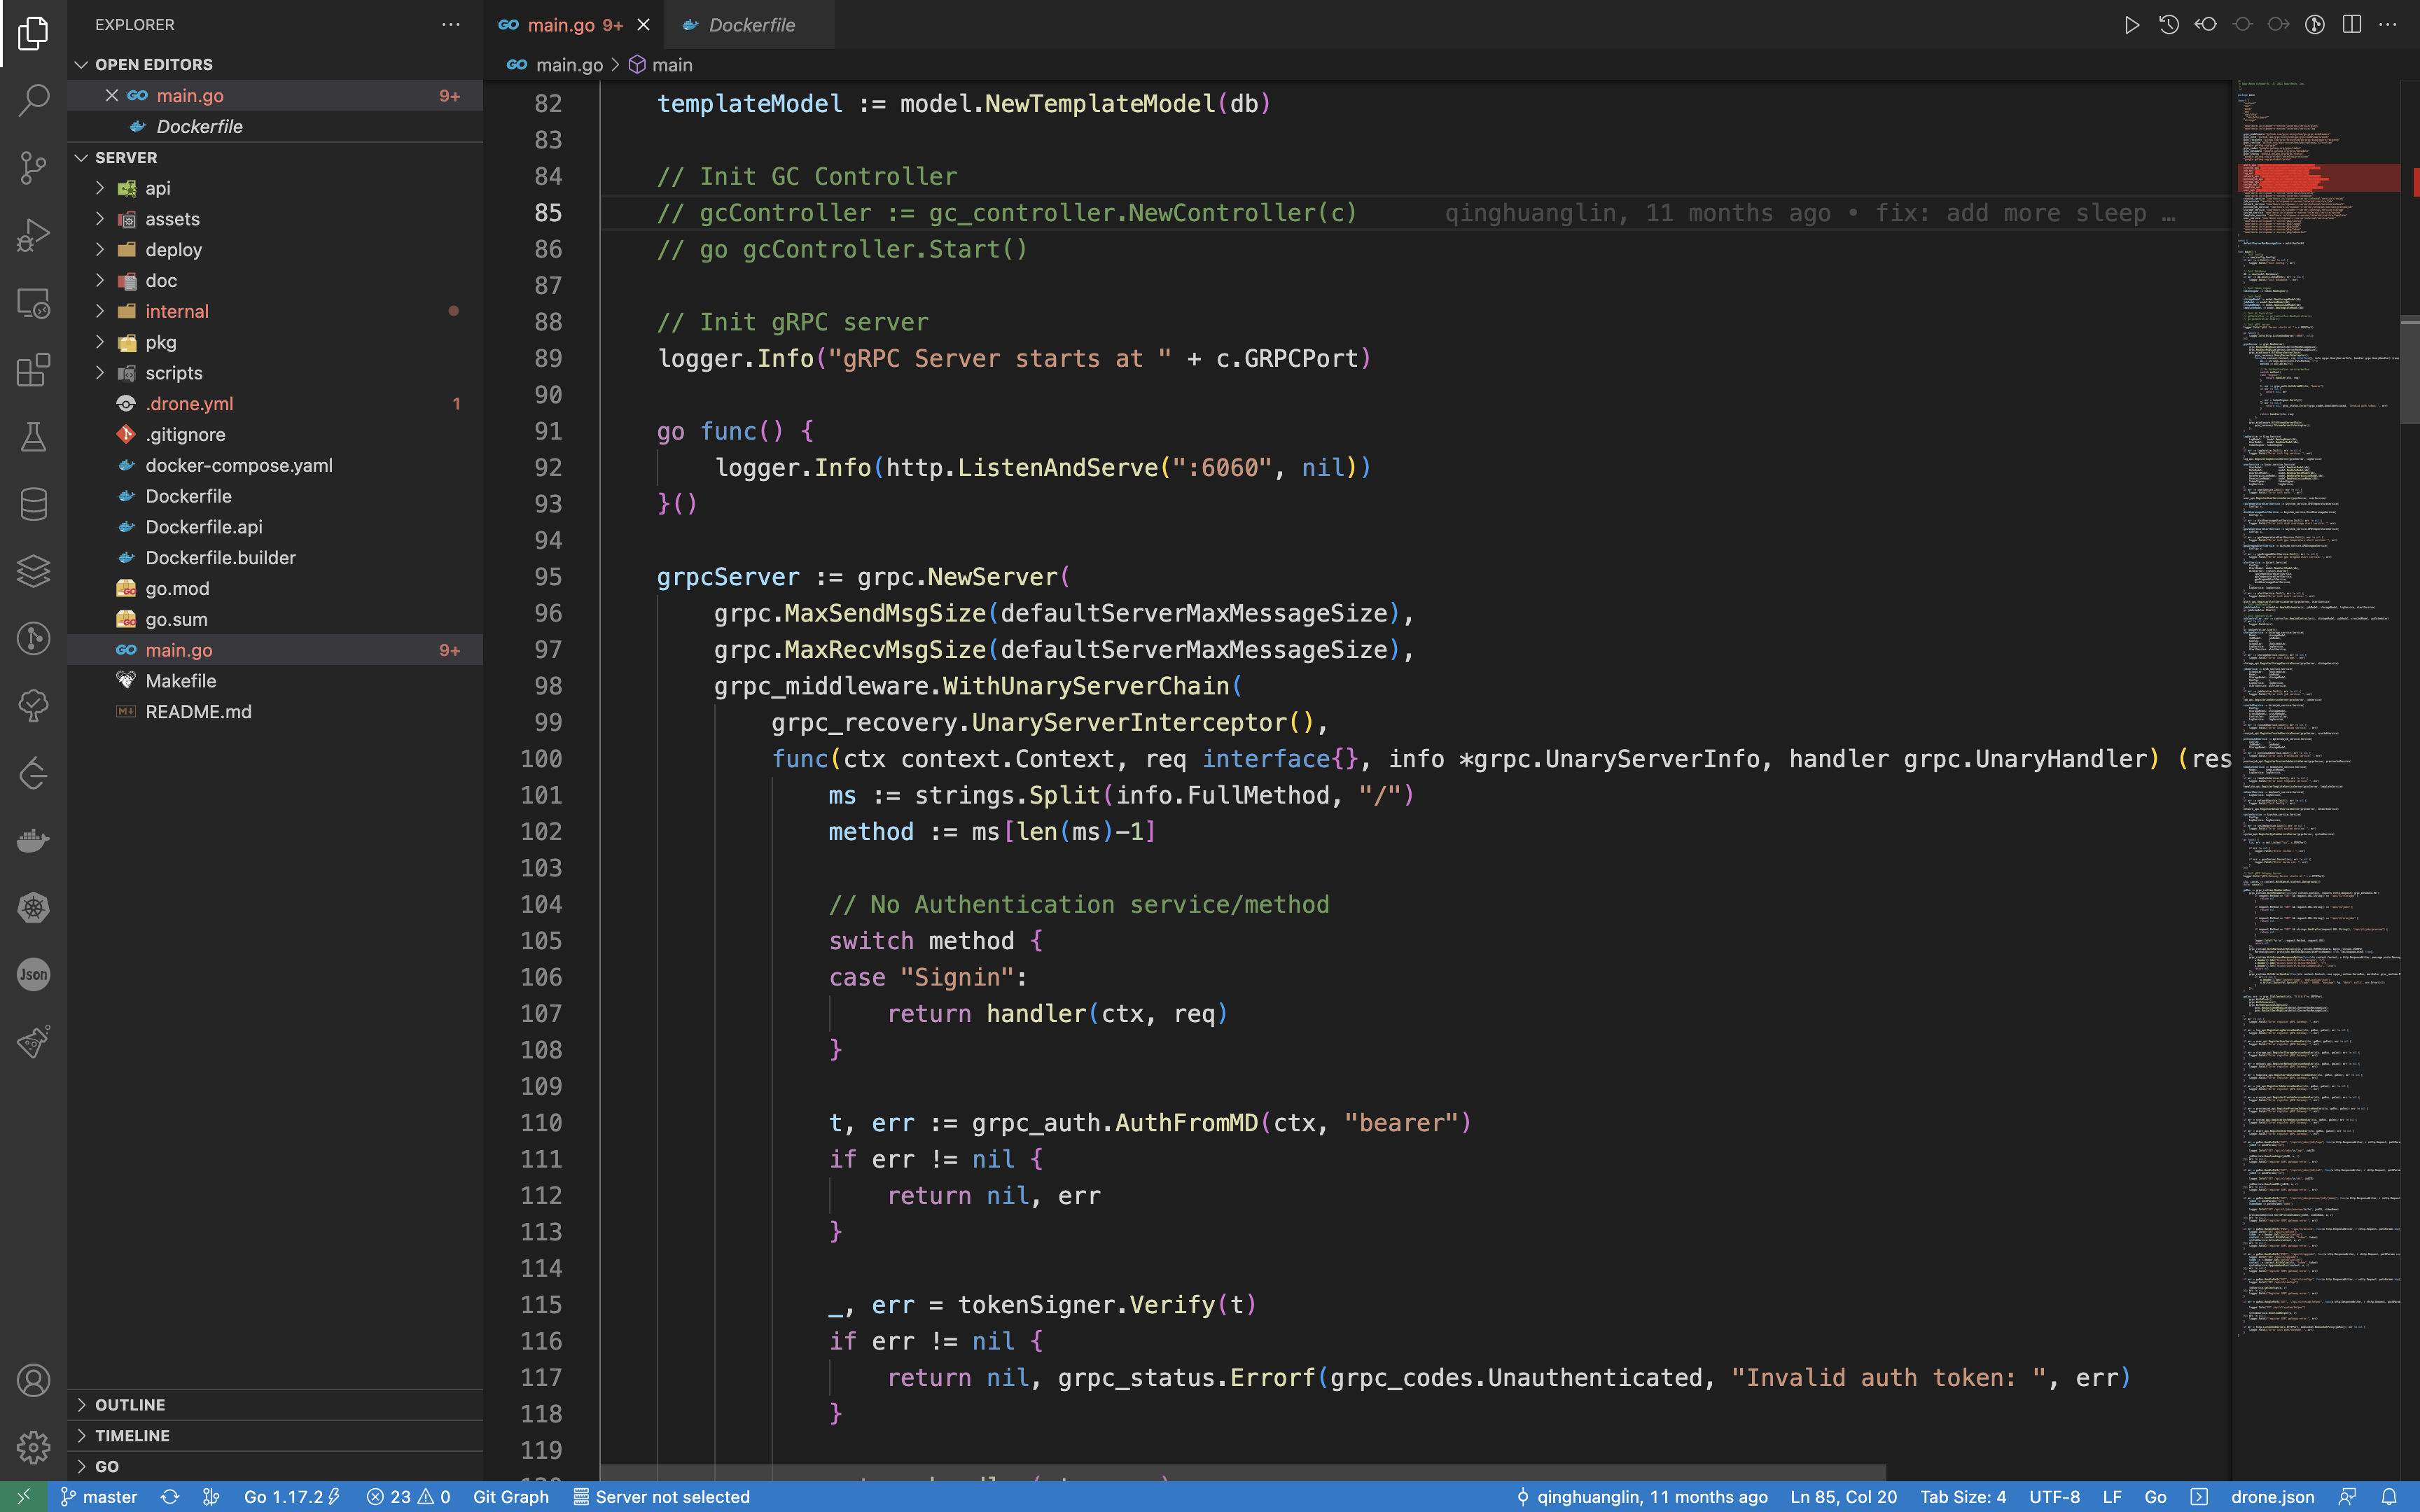Open the Remote Explorer icon

pos(33,302)
